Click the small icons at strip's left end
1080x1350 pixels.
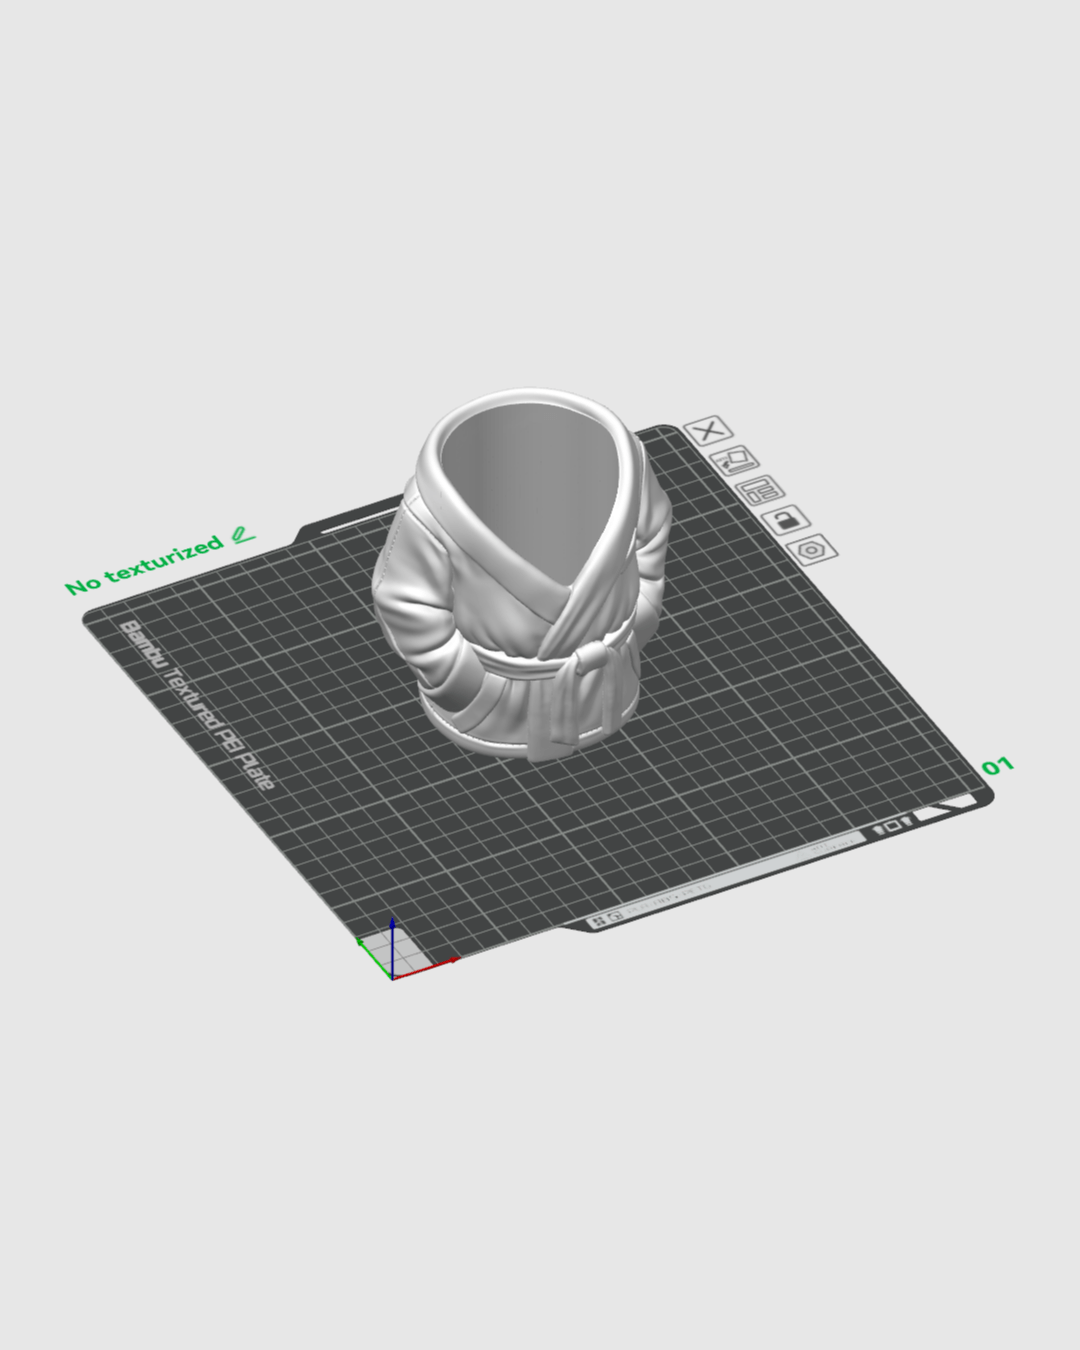click(607, 918)
